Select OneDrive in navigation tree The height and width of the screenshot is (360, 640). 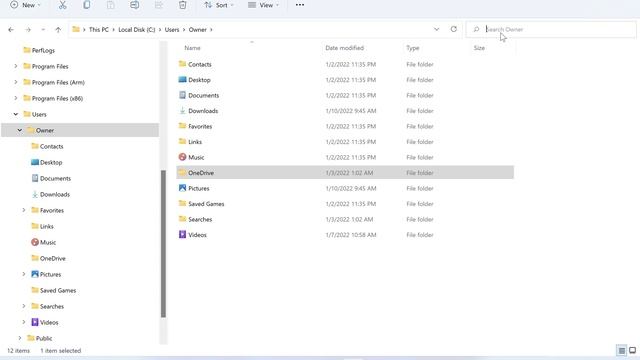click(x=49, y=258)
